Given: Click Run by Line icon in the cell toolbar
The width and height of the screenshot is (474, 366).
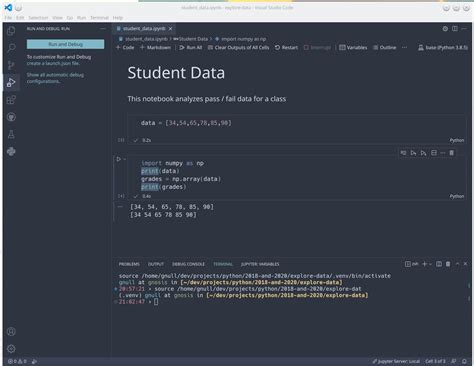Looking at the screenshot, I should (x=403, y=153).
